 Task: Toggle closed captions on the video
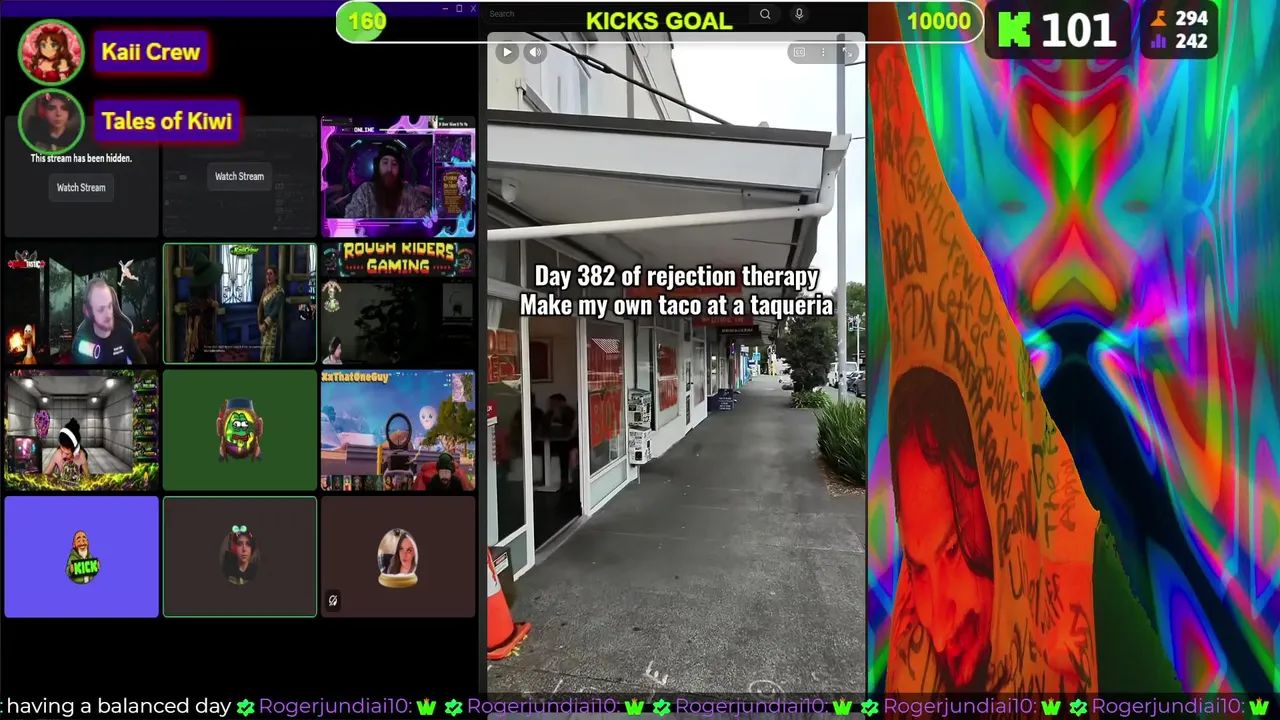tap(799, 52)
